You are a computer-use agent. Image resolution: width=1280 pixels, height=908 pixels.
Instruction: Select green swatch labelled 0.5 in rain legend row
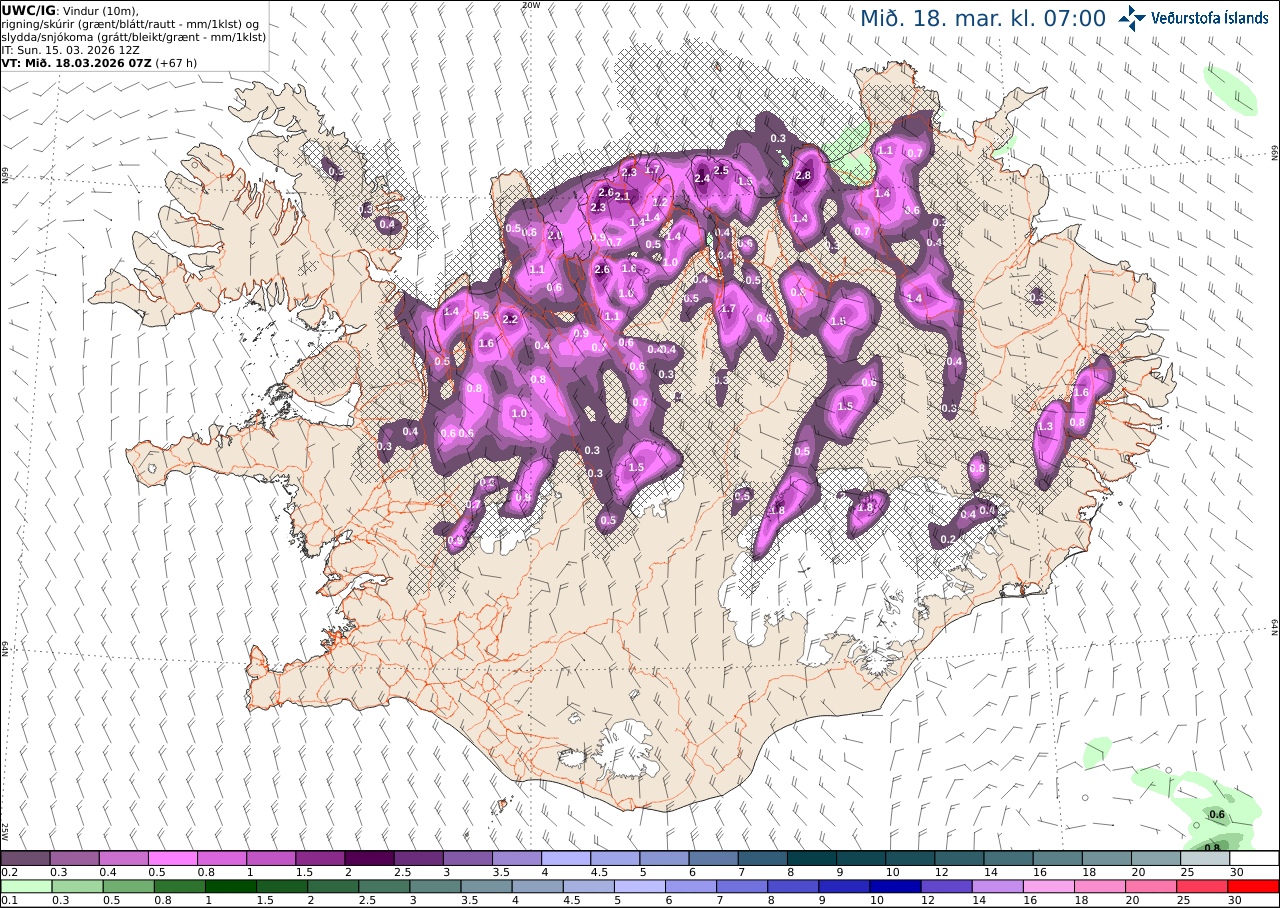[128, 886]
